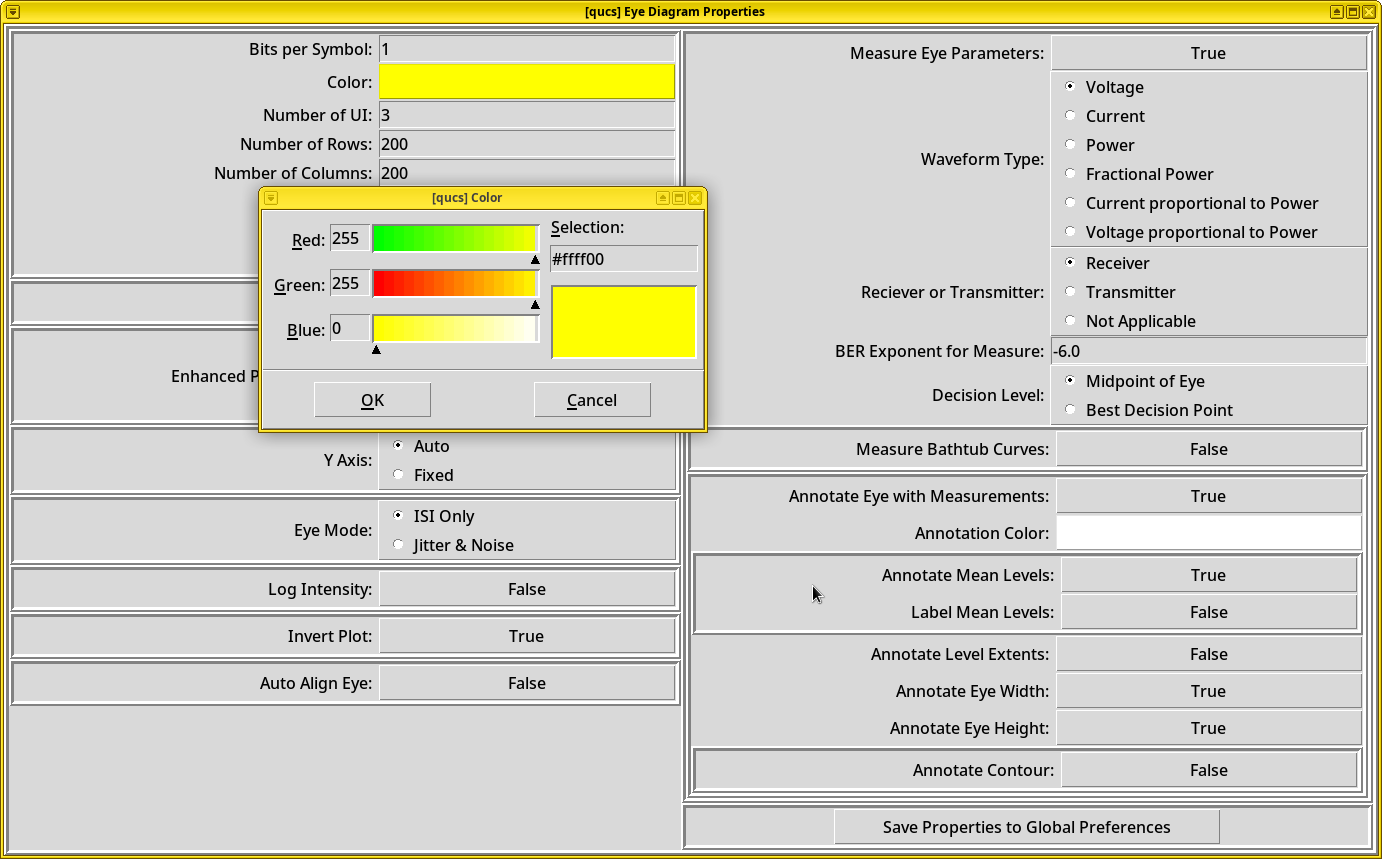Choose Transmitter radio option
1382x859 pixels.
pos(1071,292)
